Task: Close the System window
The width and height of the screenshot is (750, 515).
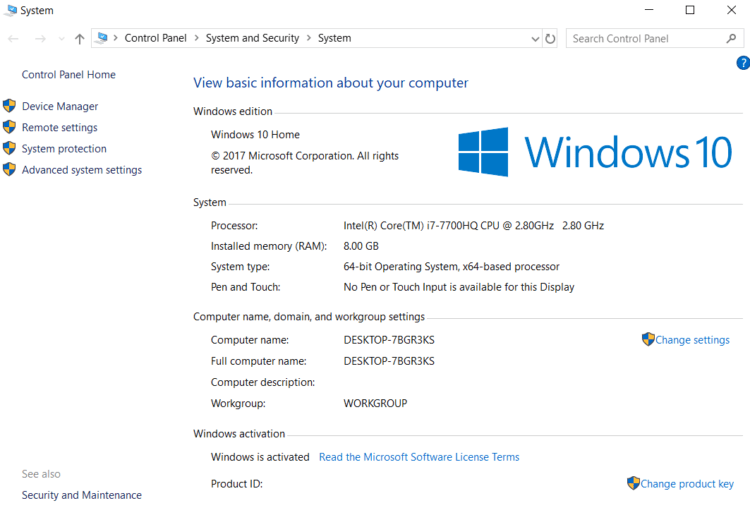Action: click(x=731, y=10)
